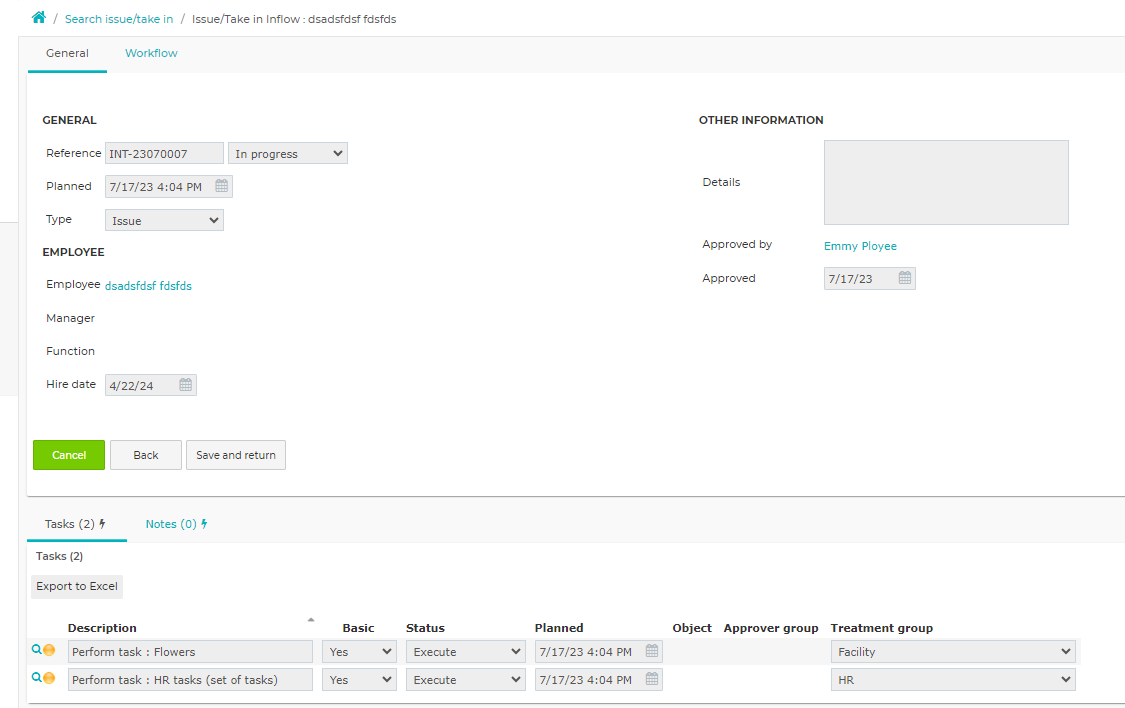Click magnifier icon for HR tasks row
The width and height of the screenshot is (1125, 708).
click(37, 678)
